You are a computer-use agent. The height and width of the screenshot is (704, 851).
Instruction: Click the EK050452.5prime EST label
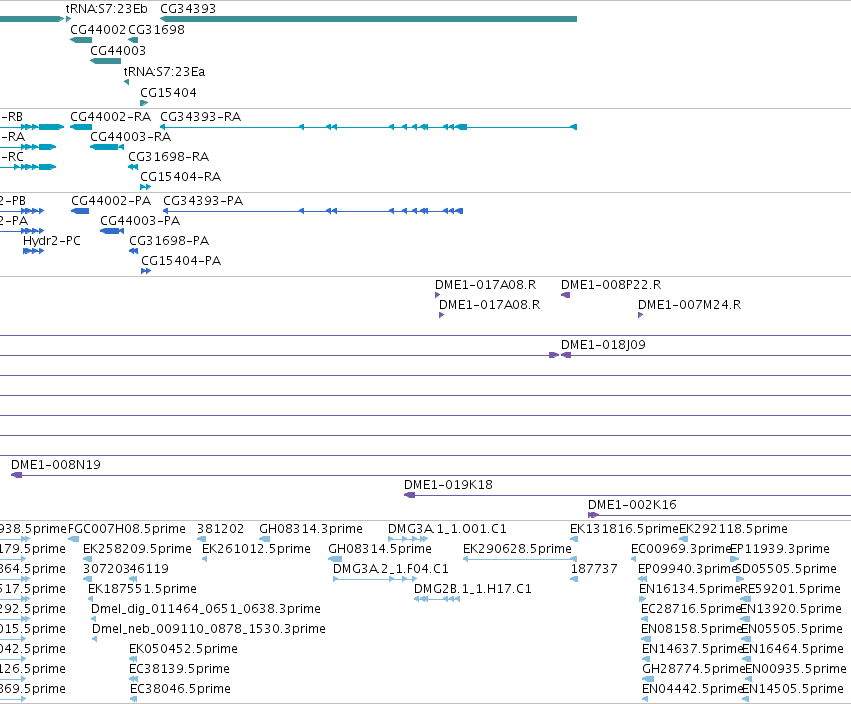(x=183, y=650)
